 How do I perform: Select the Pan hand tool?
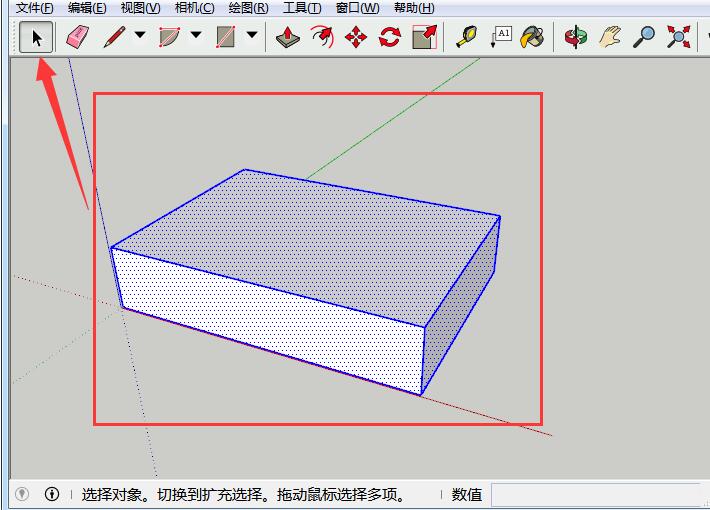coord(610,37)
